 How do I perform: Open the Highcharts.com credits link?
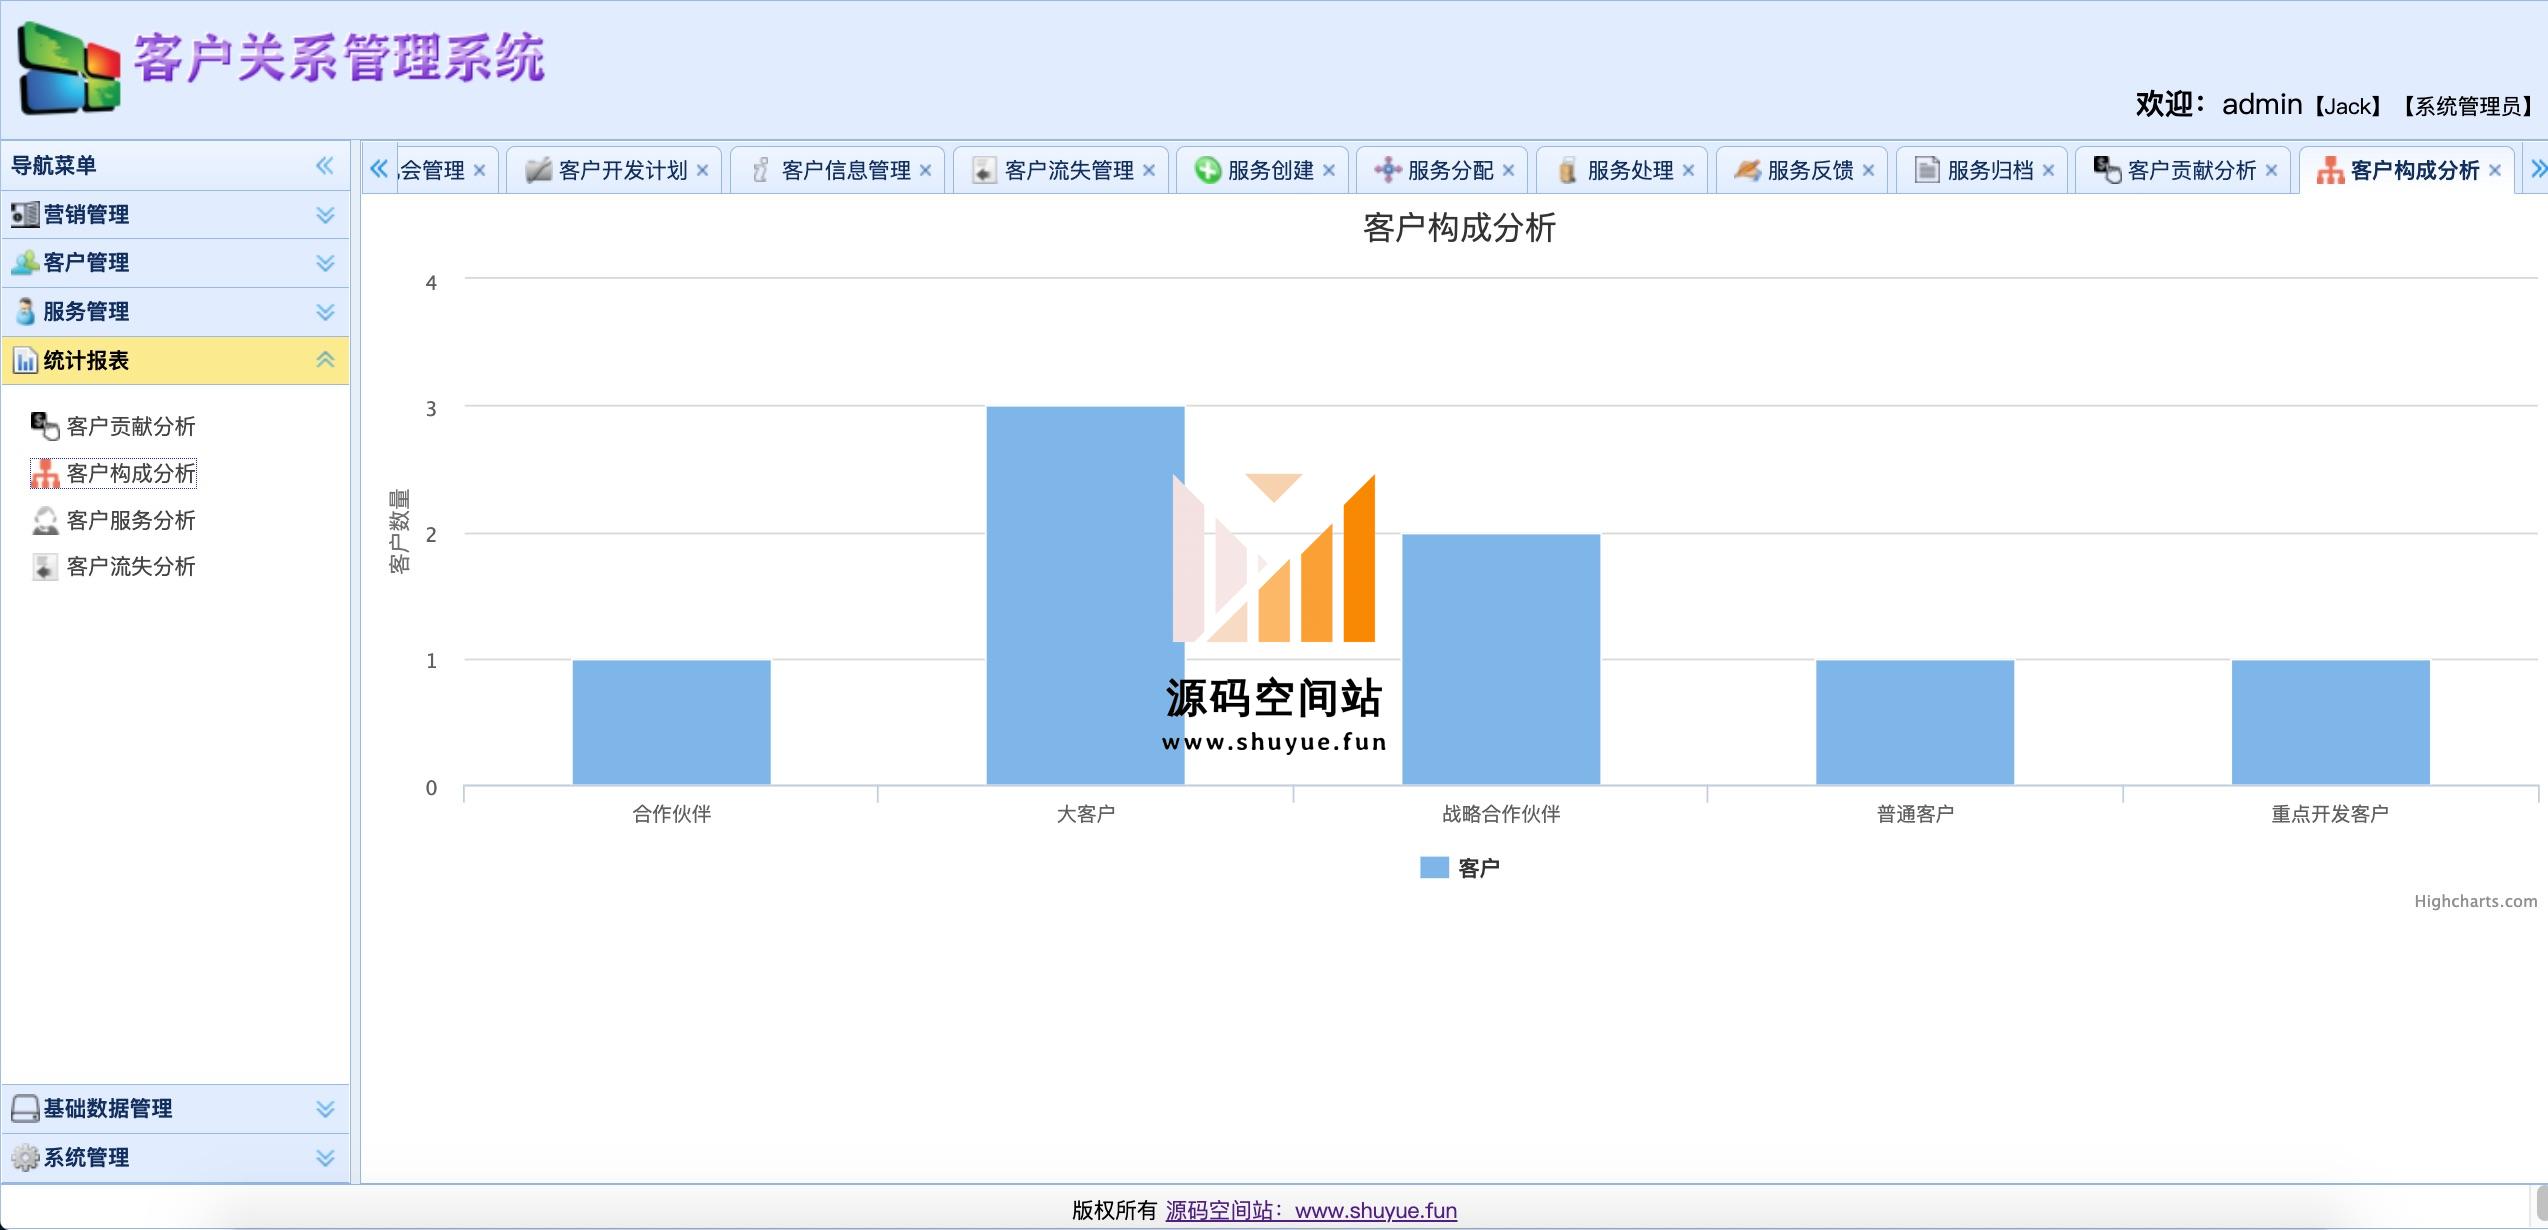[2475, 901]
